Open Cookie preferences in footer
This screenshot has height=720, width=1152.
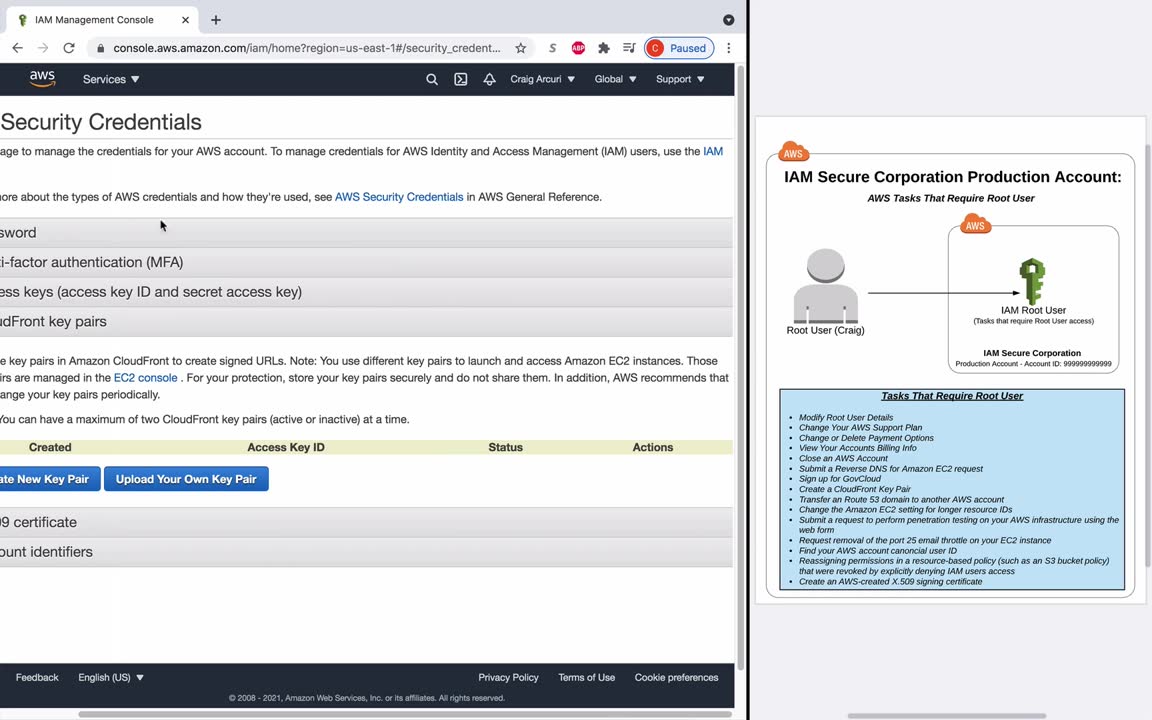(x=677, y=677)
